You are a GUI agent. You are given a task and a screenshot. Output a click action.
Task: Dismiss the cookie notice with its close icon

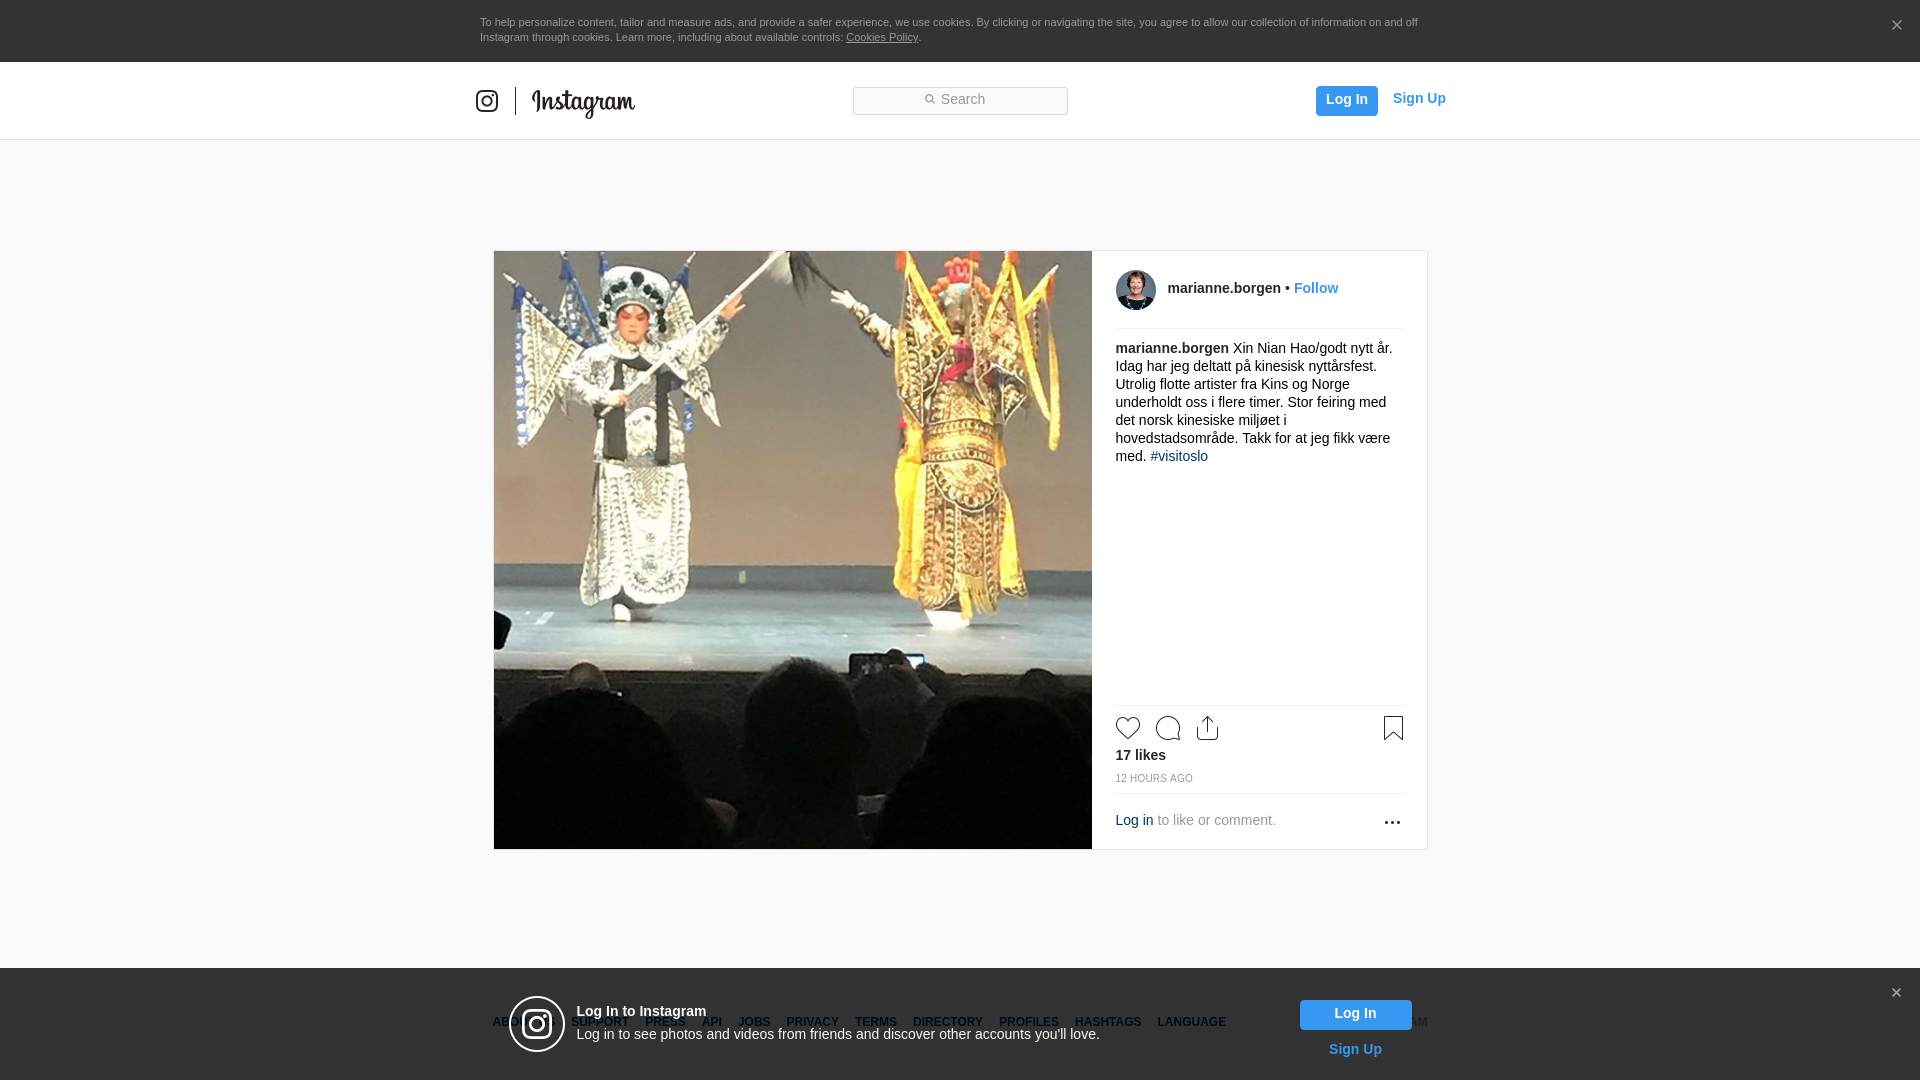click(x=1896, y=25)
